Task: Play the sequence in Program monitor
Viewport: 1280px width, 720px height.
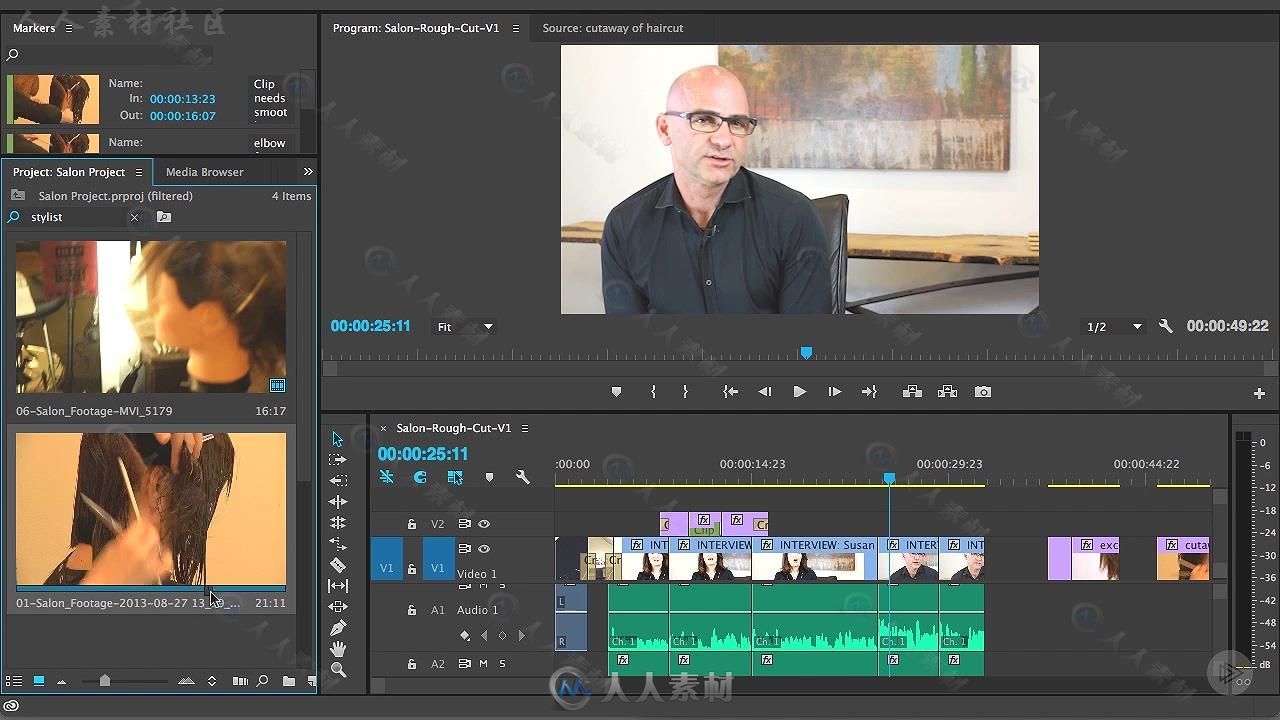Action: [x=799, y=392]
